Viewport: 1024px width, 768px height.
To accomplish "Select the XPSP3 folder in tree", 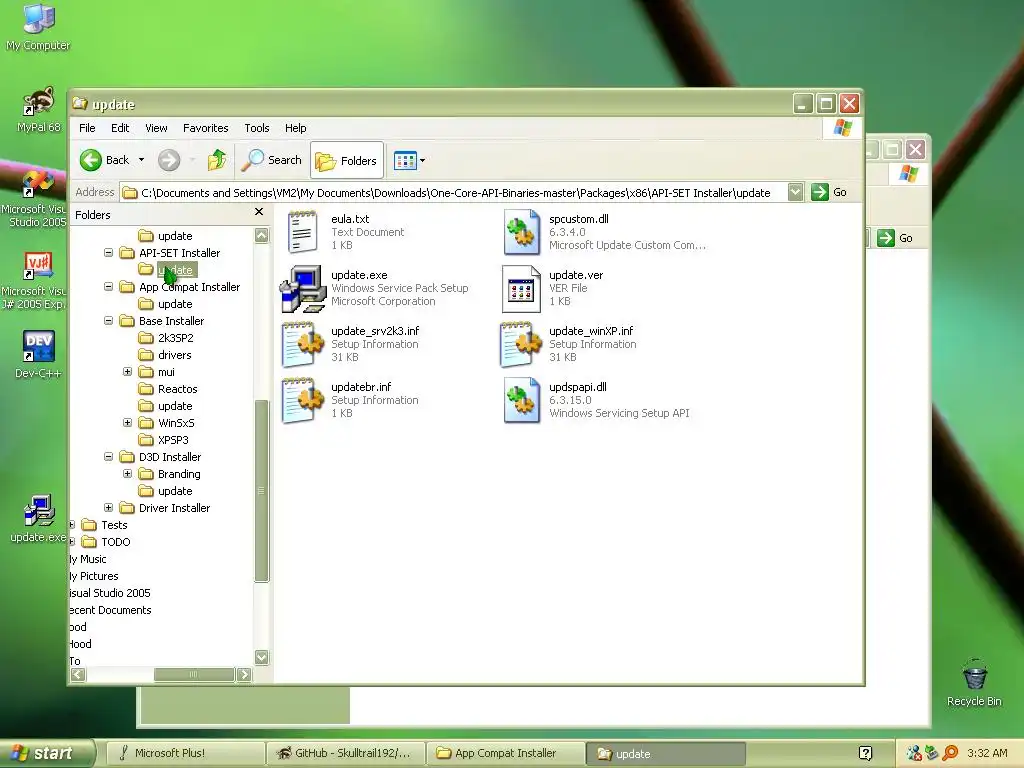I will 164,440.
